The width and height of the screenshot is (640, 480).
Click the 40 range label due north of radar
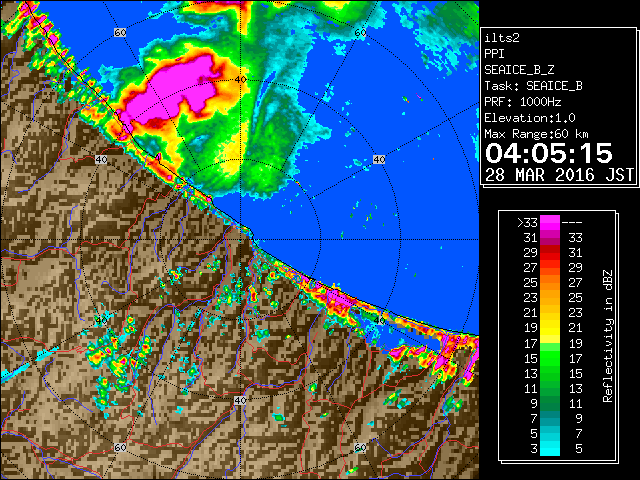tap(240, 80)
